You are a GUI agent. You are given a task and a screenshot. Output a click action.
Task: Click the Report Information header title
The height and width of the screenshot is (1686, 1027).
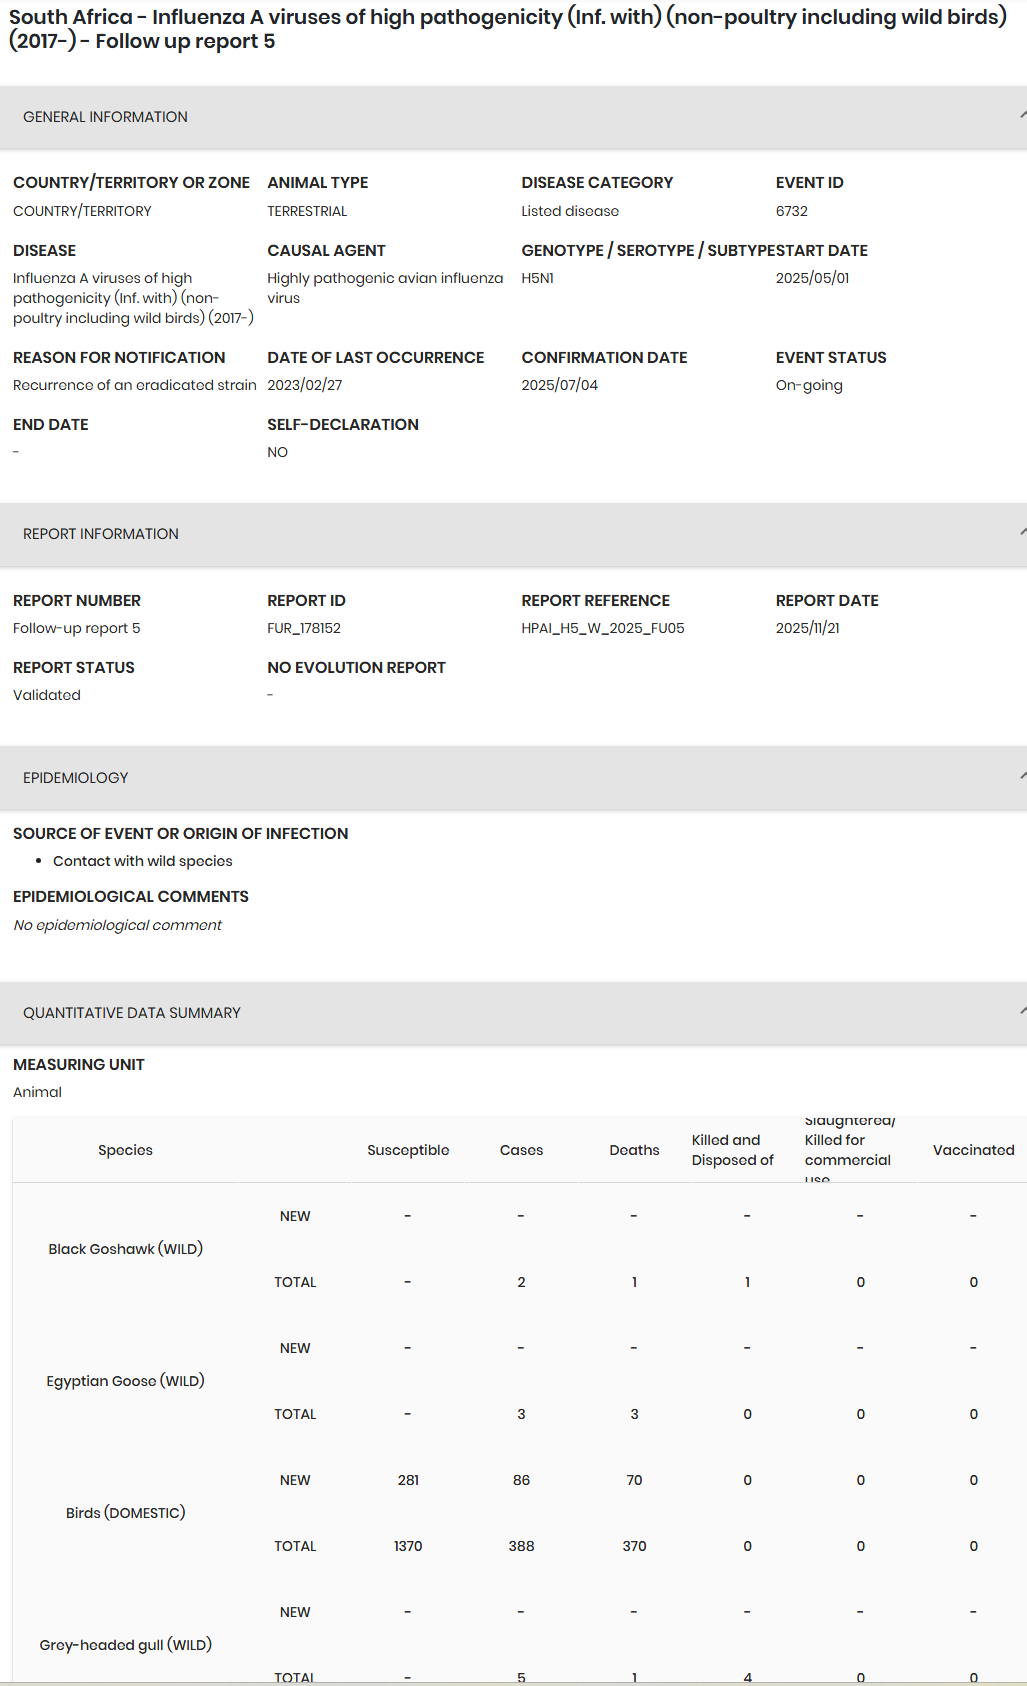point(101,534)
